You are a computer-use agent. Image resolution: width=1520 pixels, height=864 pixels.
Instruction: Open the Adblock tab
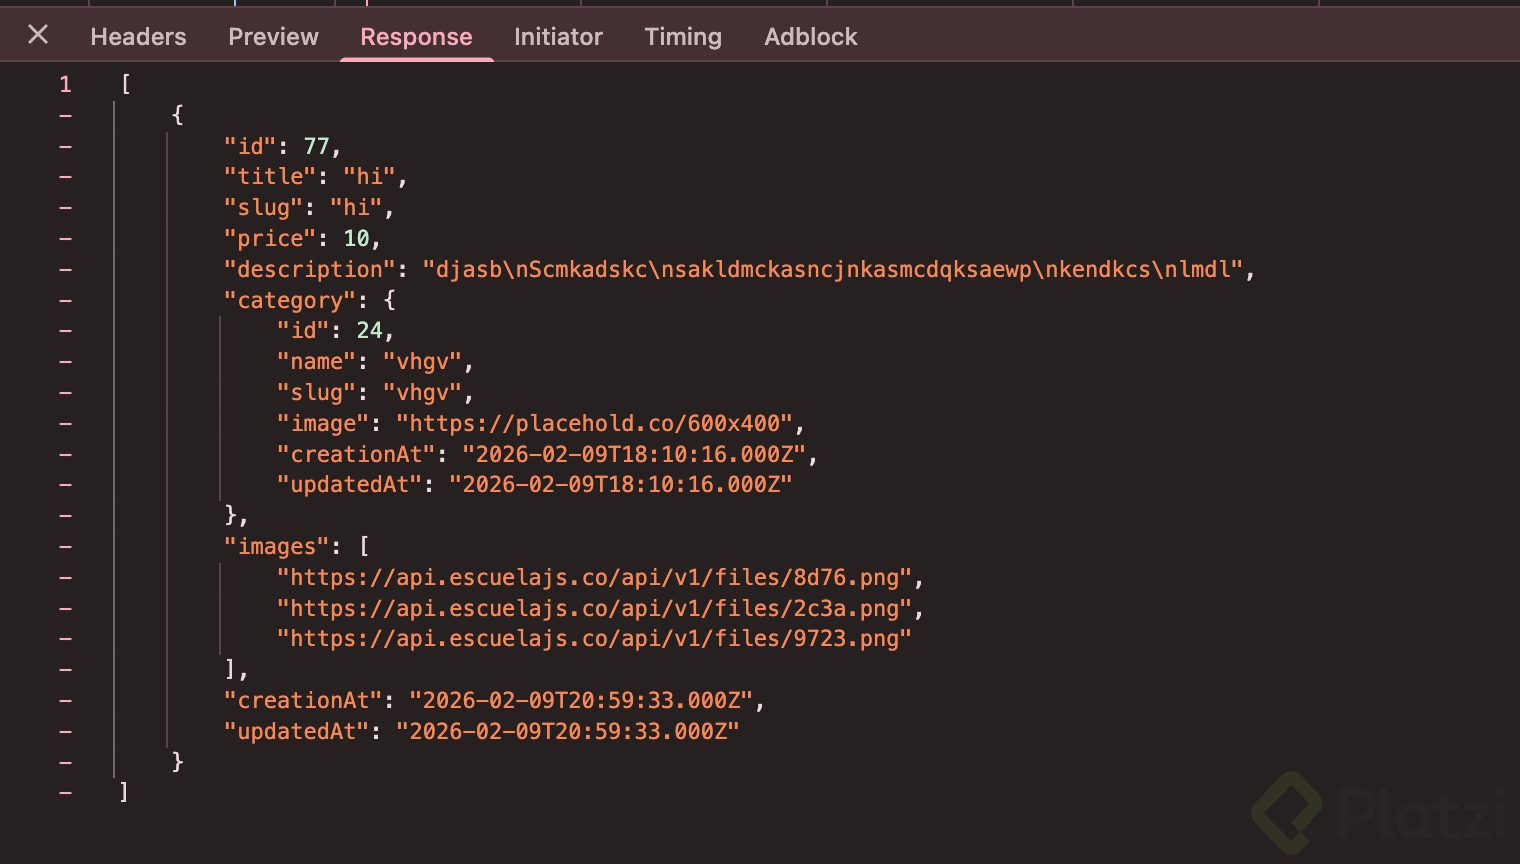click(x=810, y=37)
